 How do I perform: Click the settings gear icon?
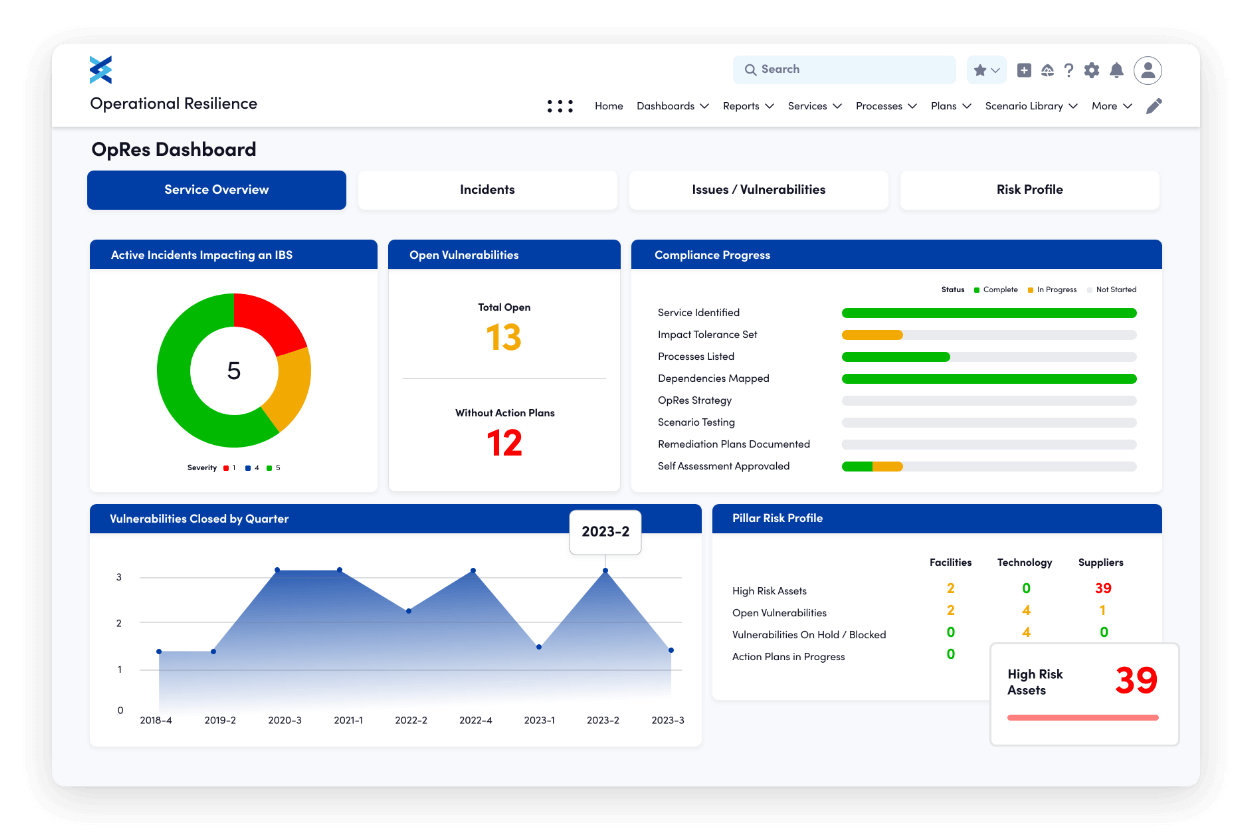pos(1092,70)
